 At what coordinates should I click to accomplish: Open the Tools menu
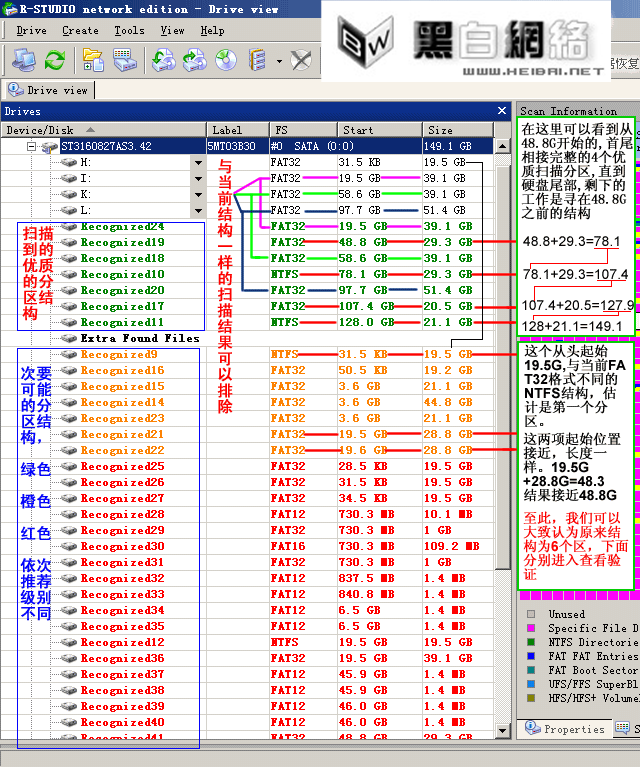(129, 30)
